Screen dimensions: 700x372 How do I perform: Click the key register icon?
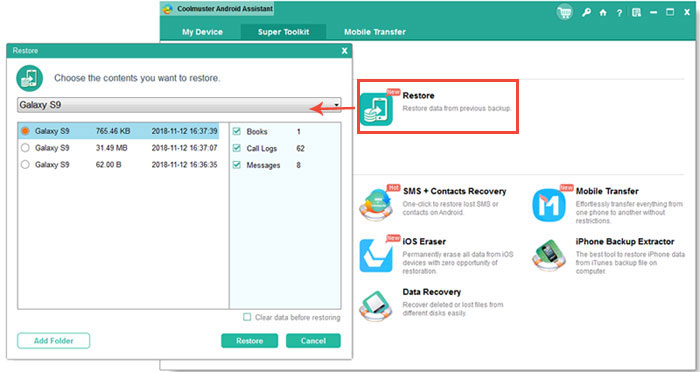(x=586, y=13)
